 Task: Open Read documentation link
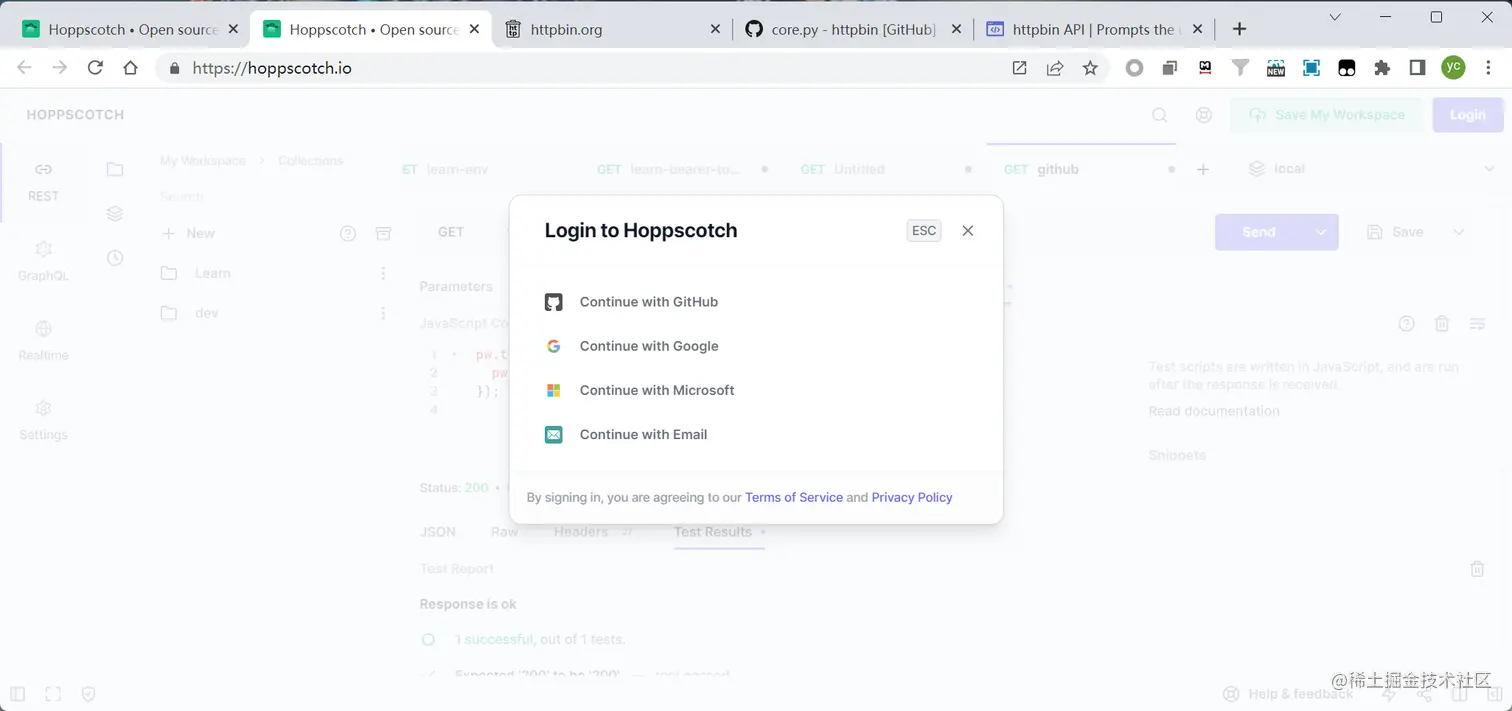tap(1214, 411)
